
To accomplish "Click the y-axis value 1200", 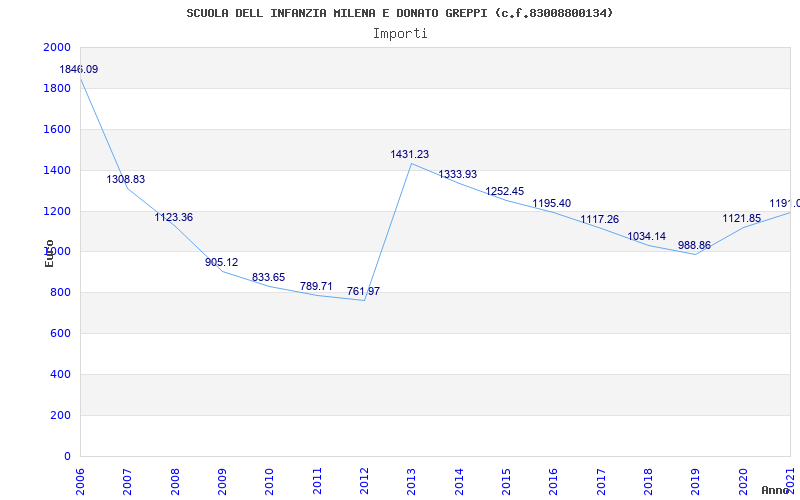I will pos(57,211).
